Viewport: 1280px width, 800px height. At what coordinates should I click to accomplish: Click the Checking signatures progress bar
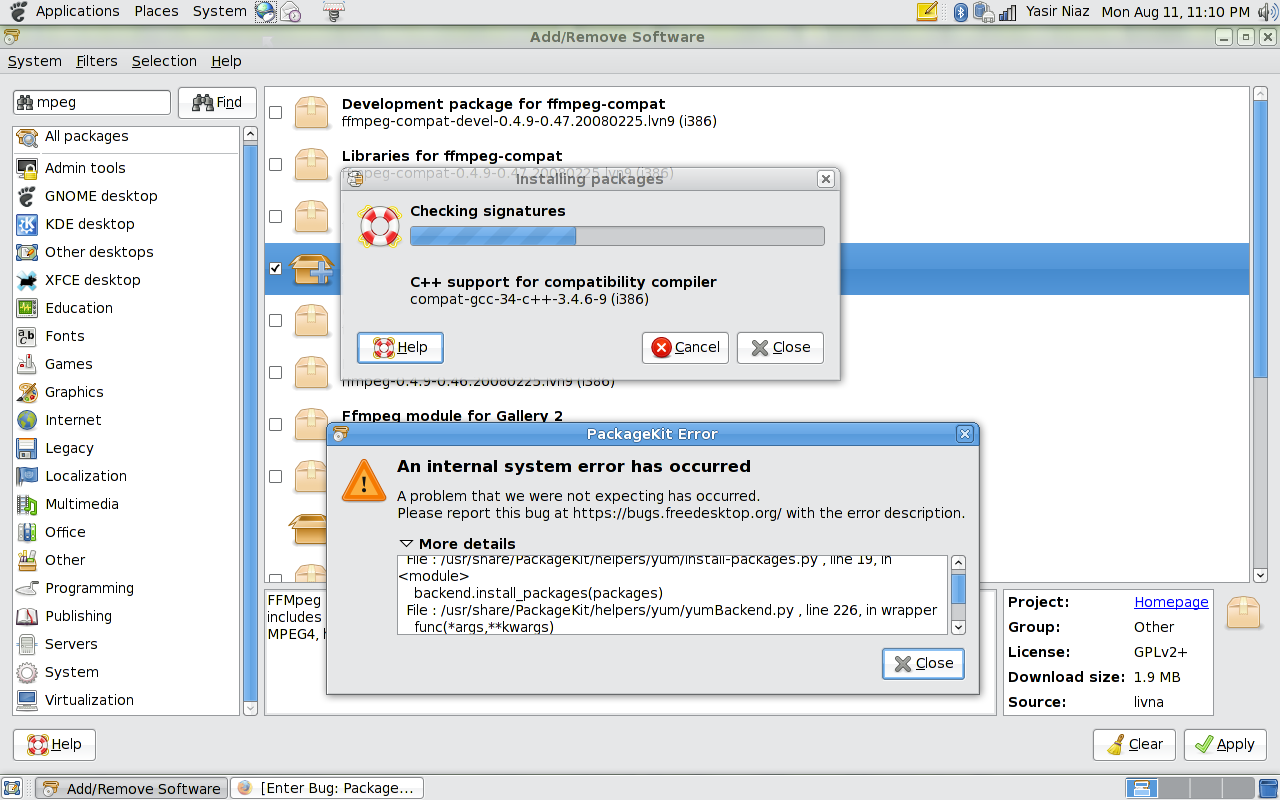pyautogui.click(x=617, y=236)
